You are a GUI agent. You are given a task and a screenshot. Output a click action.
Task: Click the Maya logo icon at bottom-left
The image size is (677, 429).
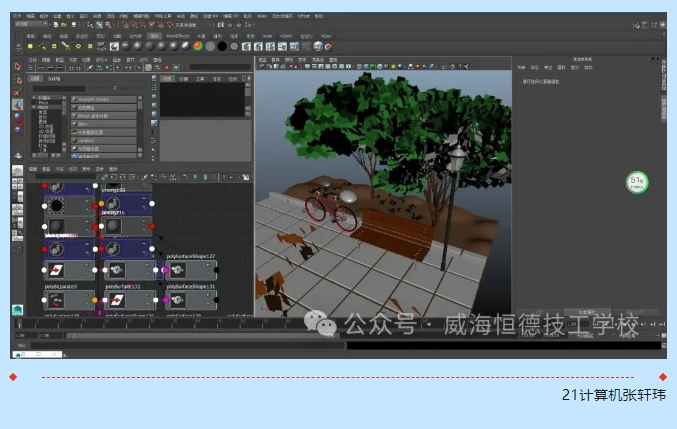pyautogui.click(x=17, y=309)
